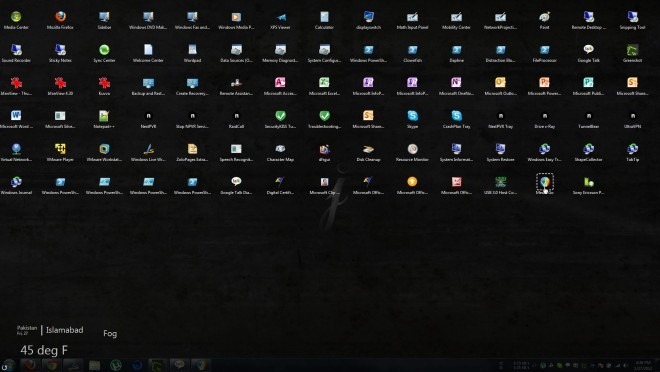Screen dimensions: 660x372
Task: Open Chrome from the taskbar
Action: [52, 365]
